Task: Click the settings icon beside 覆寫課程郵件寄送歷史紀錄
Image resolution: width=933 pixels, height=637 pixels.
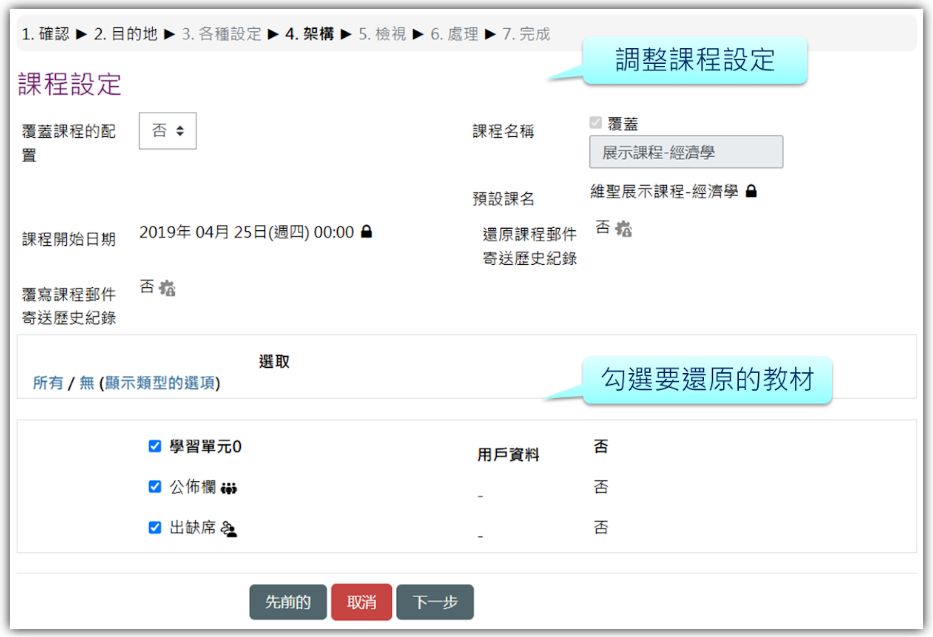Action: click(x=167, y=288)
